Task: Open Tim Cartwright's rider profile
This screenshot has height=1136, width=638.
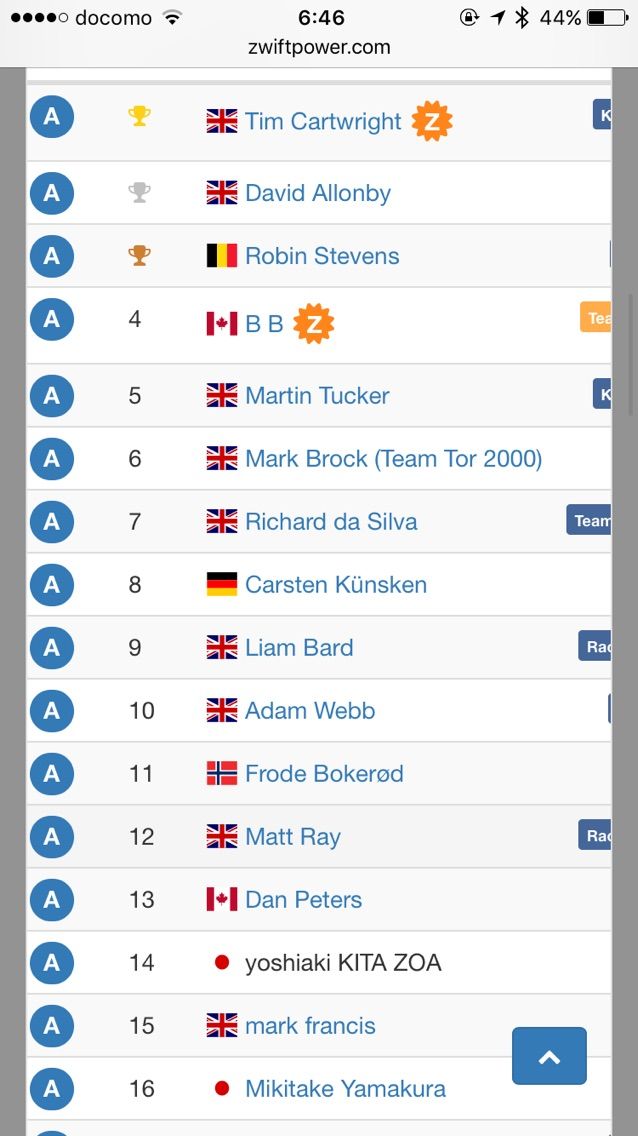Action: click(322, 121)
